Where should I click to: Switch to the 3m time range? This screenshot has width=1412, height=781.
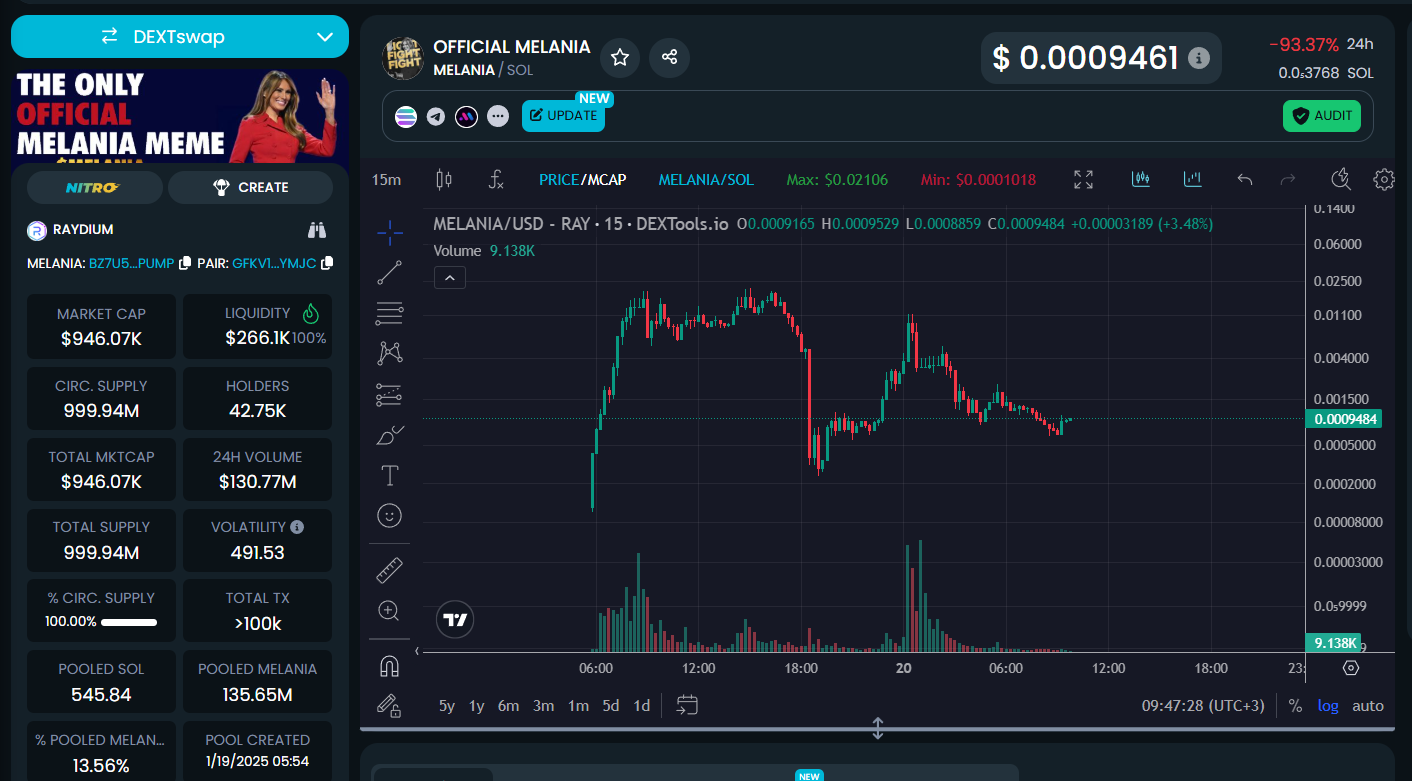click(x=543, y=705)
